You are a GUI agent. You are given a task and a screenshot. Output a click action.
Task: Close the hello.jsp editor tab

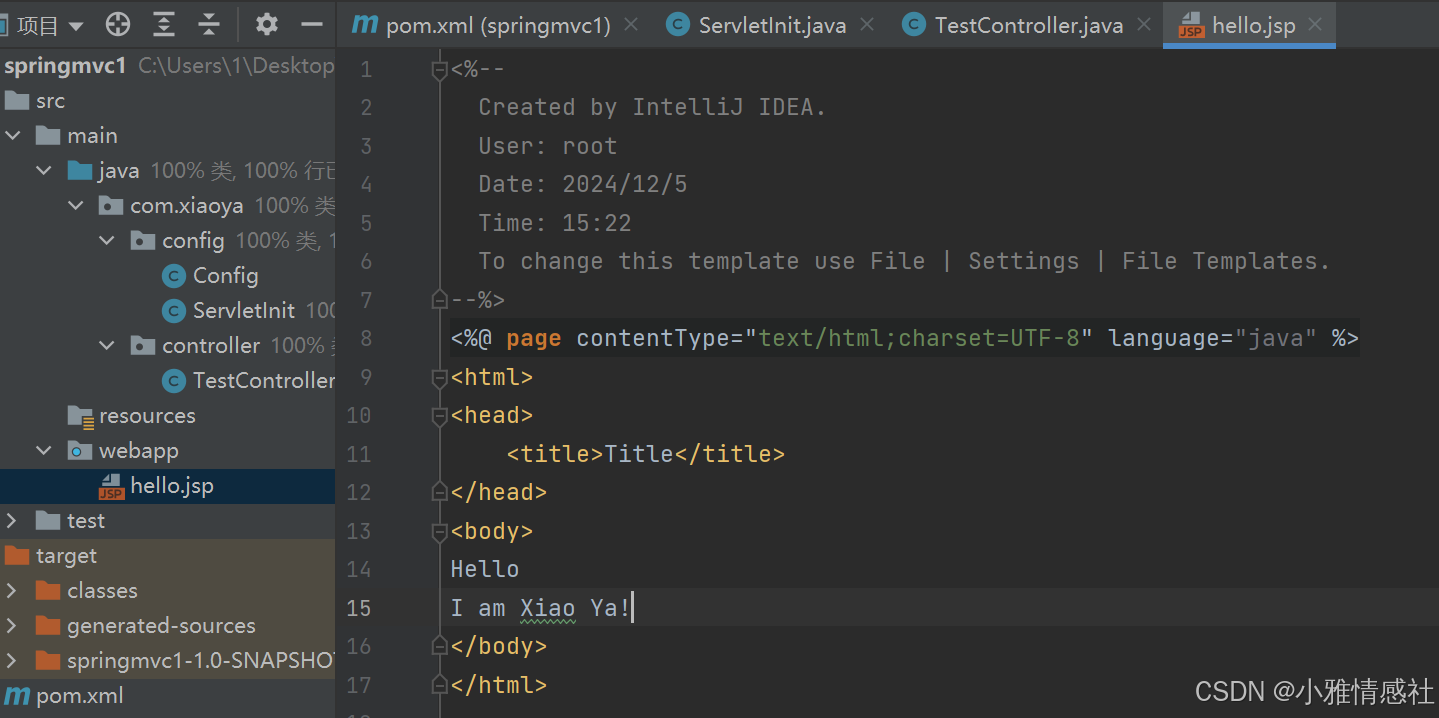coord(1315,25)
